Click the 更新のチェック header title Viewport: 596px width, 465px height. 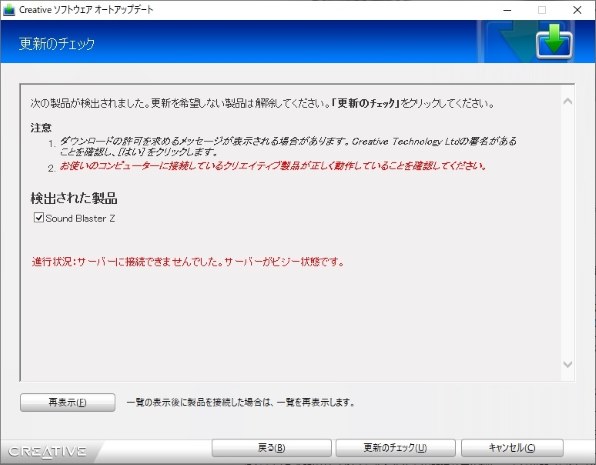click(x=57, y=43)
